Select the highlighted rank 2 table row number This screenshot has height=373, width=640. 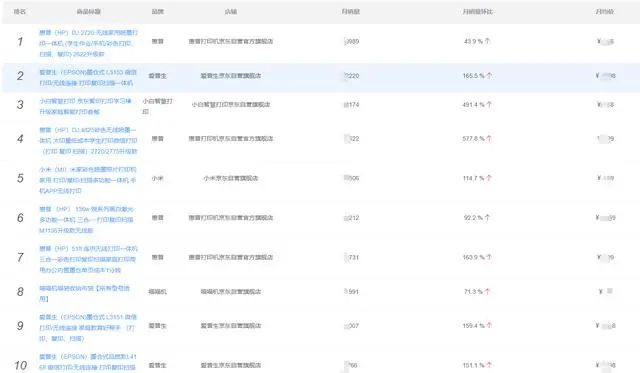[x=20, y=75]
